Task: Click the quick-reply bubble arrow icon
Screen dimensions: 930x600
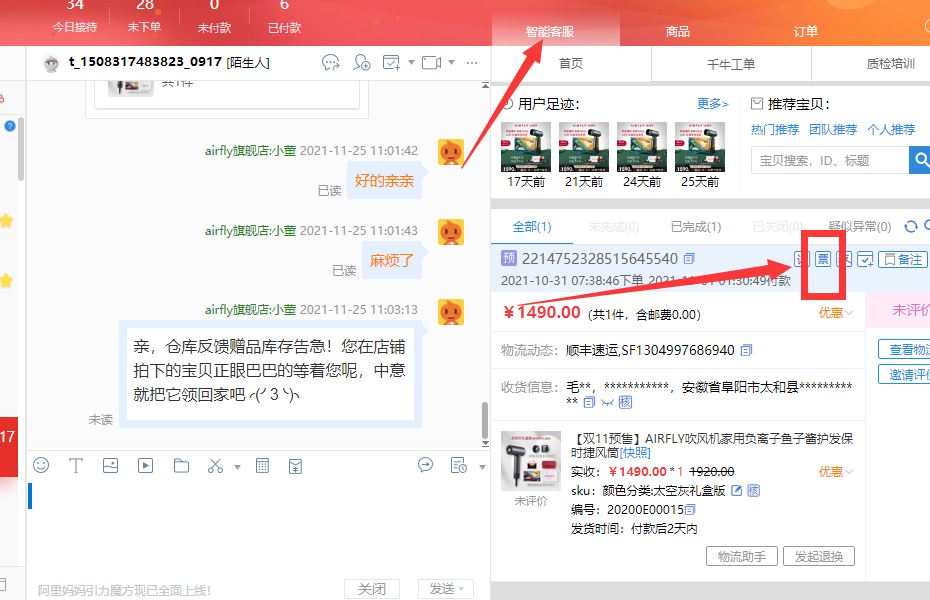Action: [x=425, y=465]
